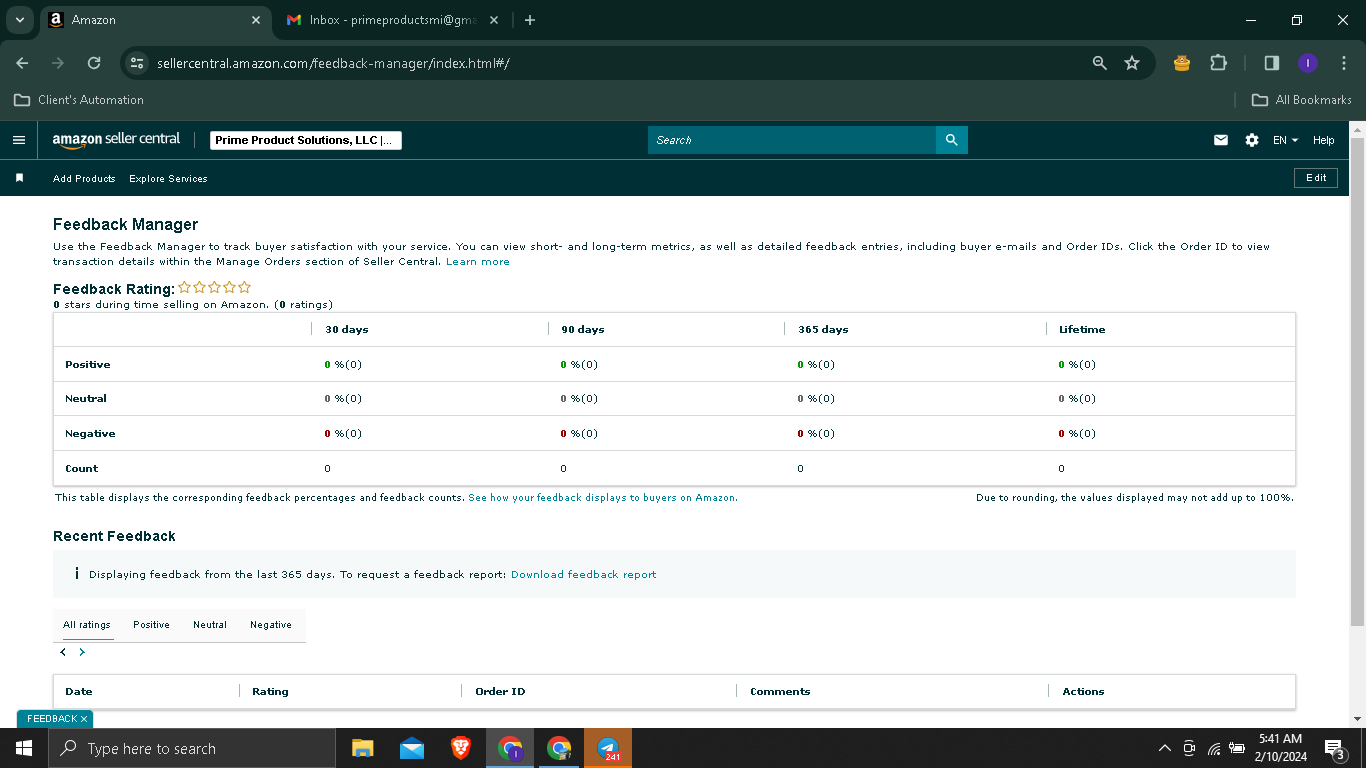Click the info icon in Recent Feedback notice

tap(76, 574)
